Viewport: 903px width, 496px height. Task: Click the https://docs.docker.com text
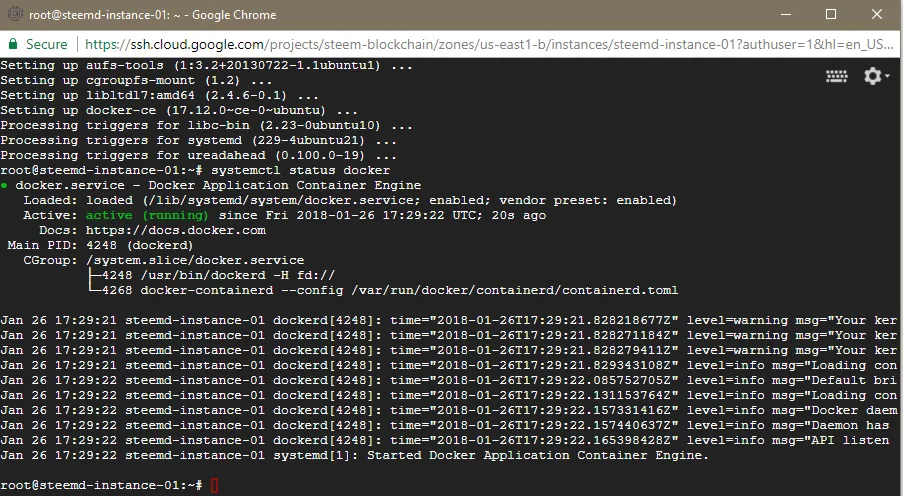(x=176, y=230)
